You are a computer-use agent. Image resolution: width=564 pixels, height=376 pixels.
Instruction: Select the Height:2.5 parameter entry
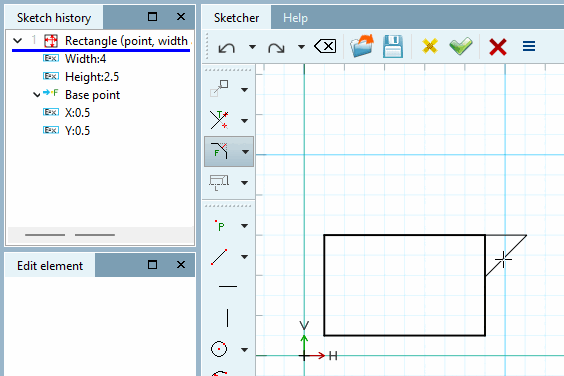click(92, 77)
